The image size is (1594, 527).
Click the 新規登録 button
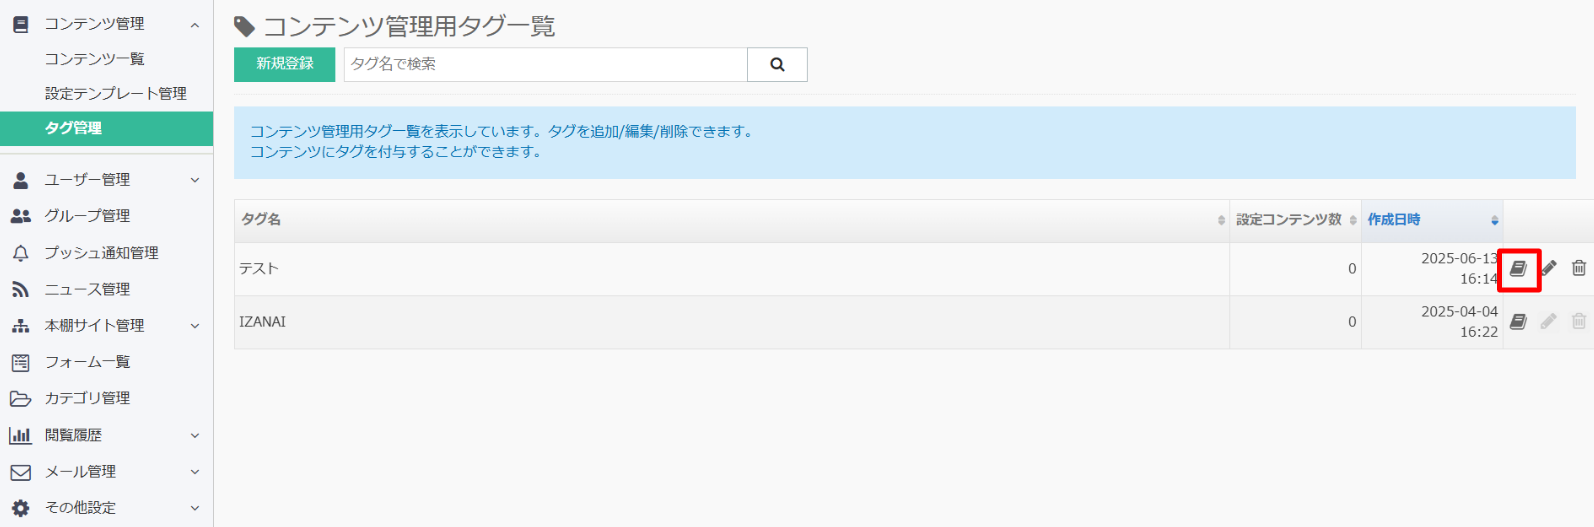(x=285, y=64)
